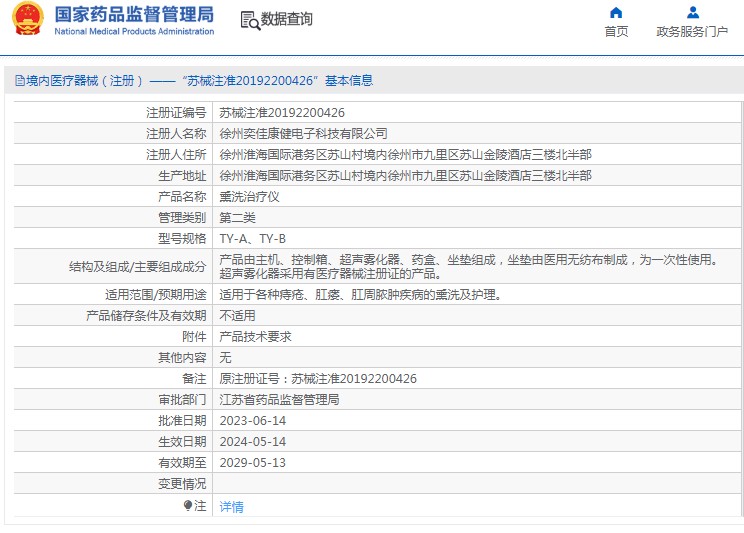Select model spec TY-A、TY-B
Image resolution: width=744 pixels, height=533 pixels.
point(252,238)
